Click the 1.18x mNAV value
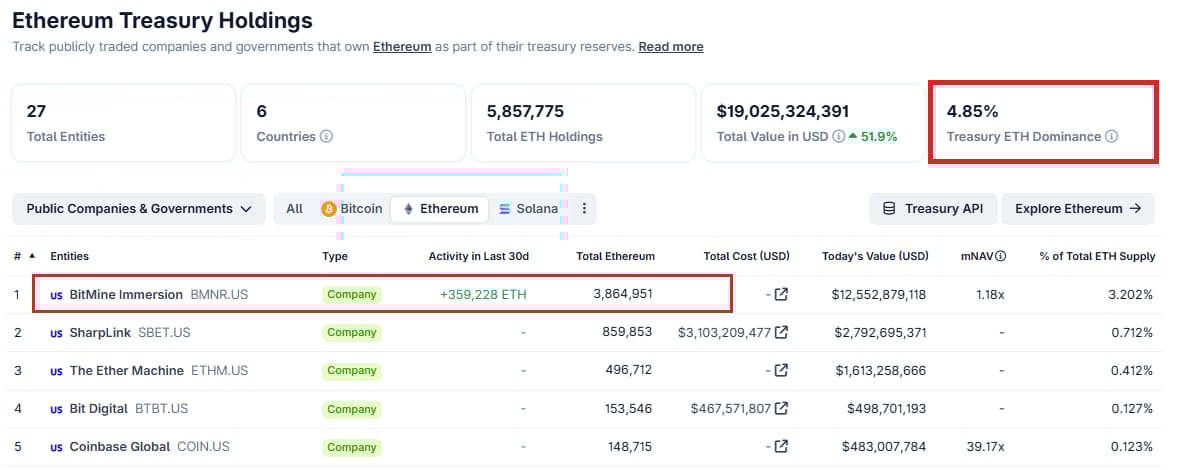 [x=989, y=294]
